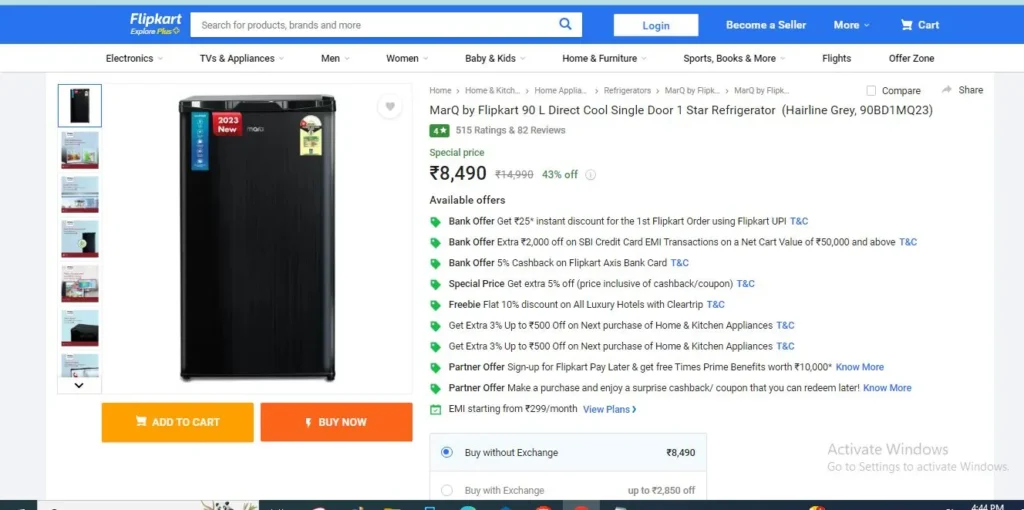Click the 4 star rating badge

point(439,131)
